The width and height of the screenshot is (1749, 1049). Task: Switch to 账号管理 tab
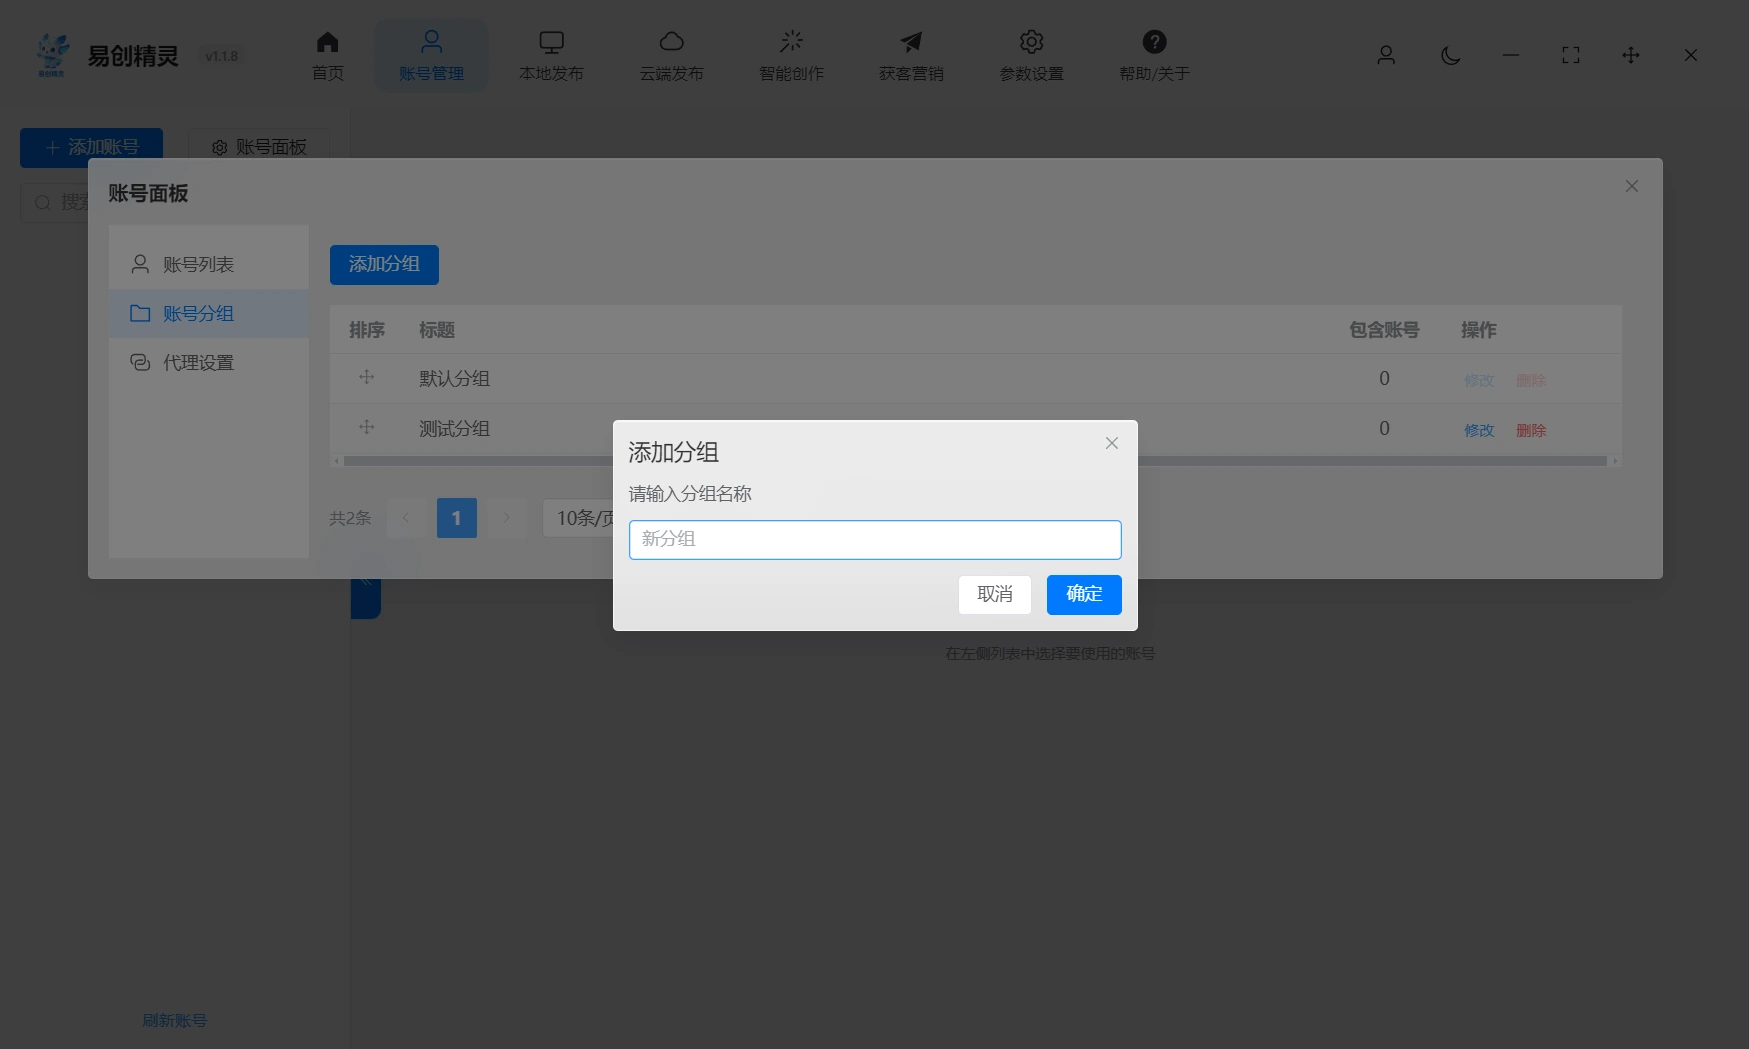point(431,56)
